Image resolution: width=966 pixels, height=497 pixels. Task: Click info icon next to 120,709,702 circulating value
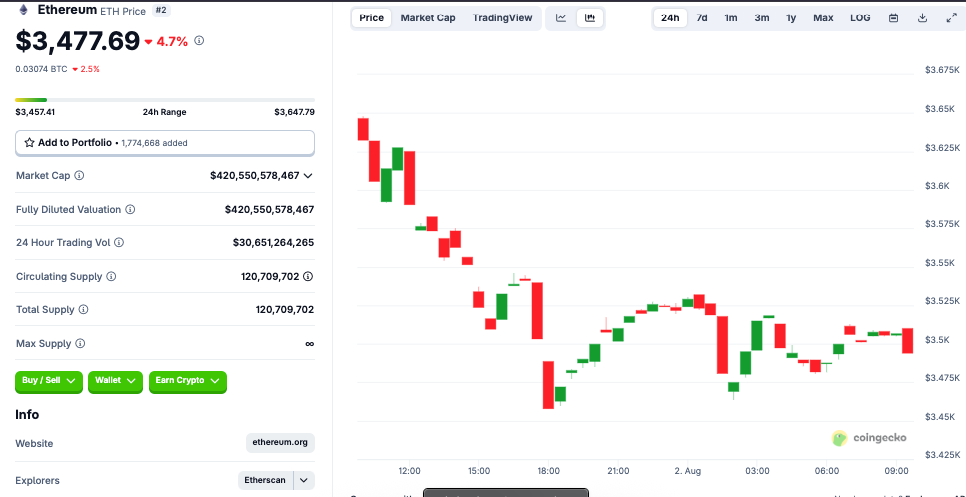[x=308, y=277]
